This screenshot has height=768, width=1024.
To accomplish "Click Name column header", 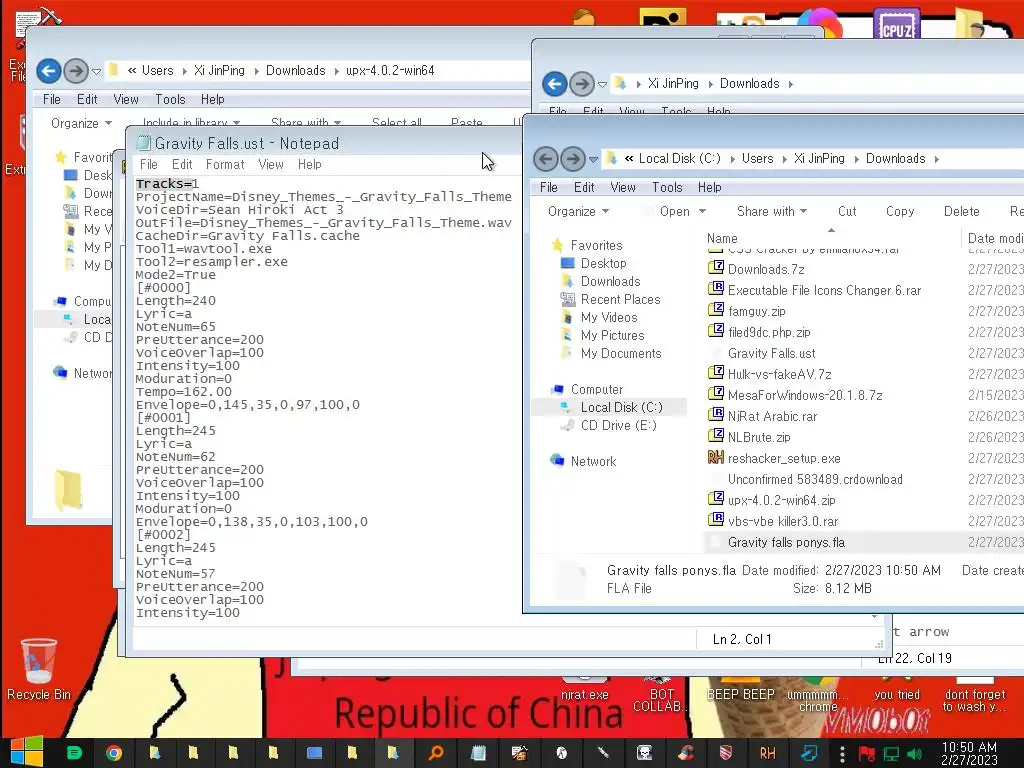I will point(722,238).
